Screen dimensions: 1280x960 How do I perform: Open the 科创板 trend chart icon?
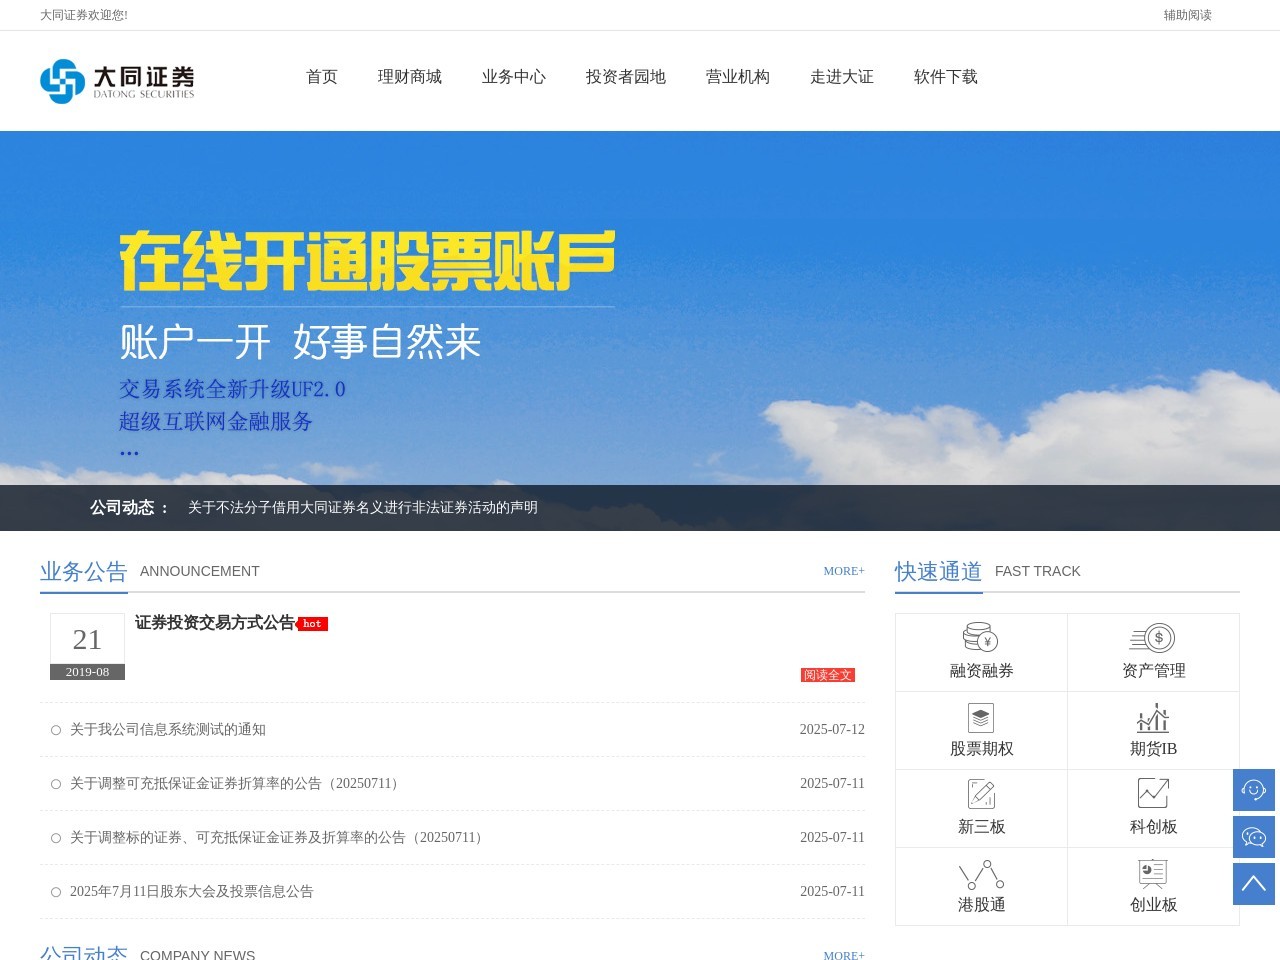pos(1153,793)
